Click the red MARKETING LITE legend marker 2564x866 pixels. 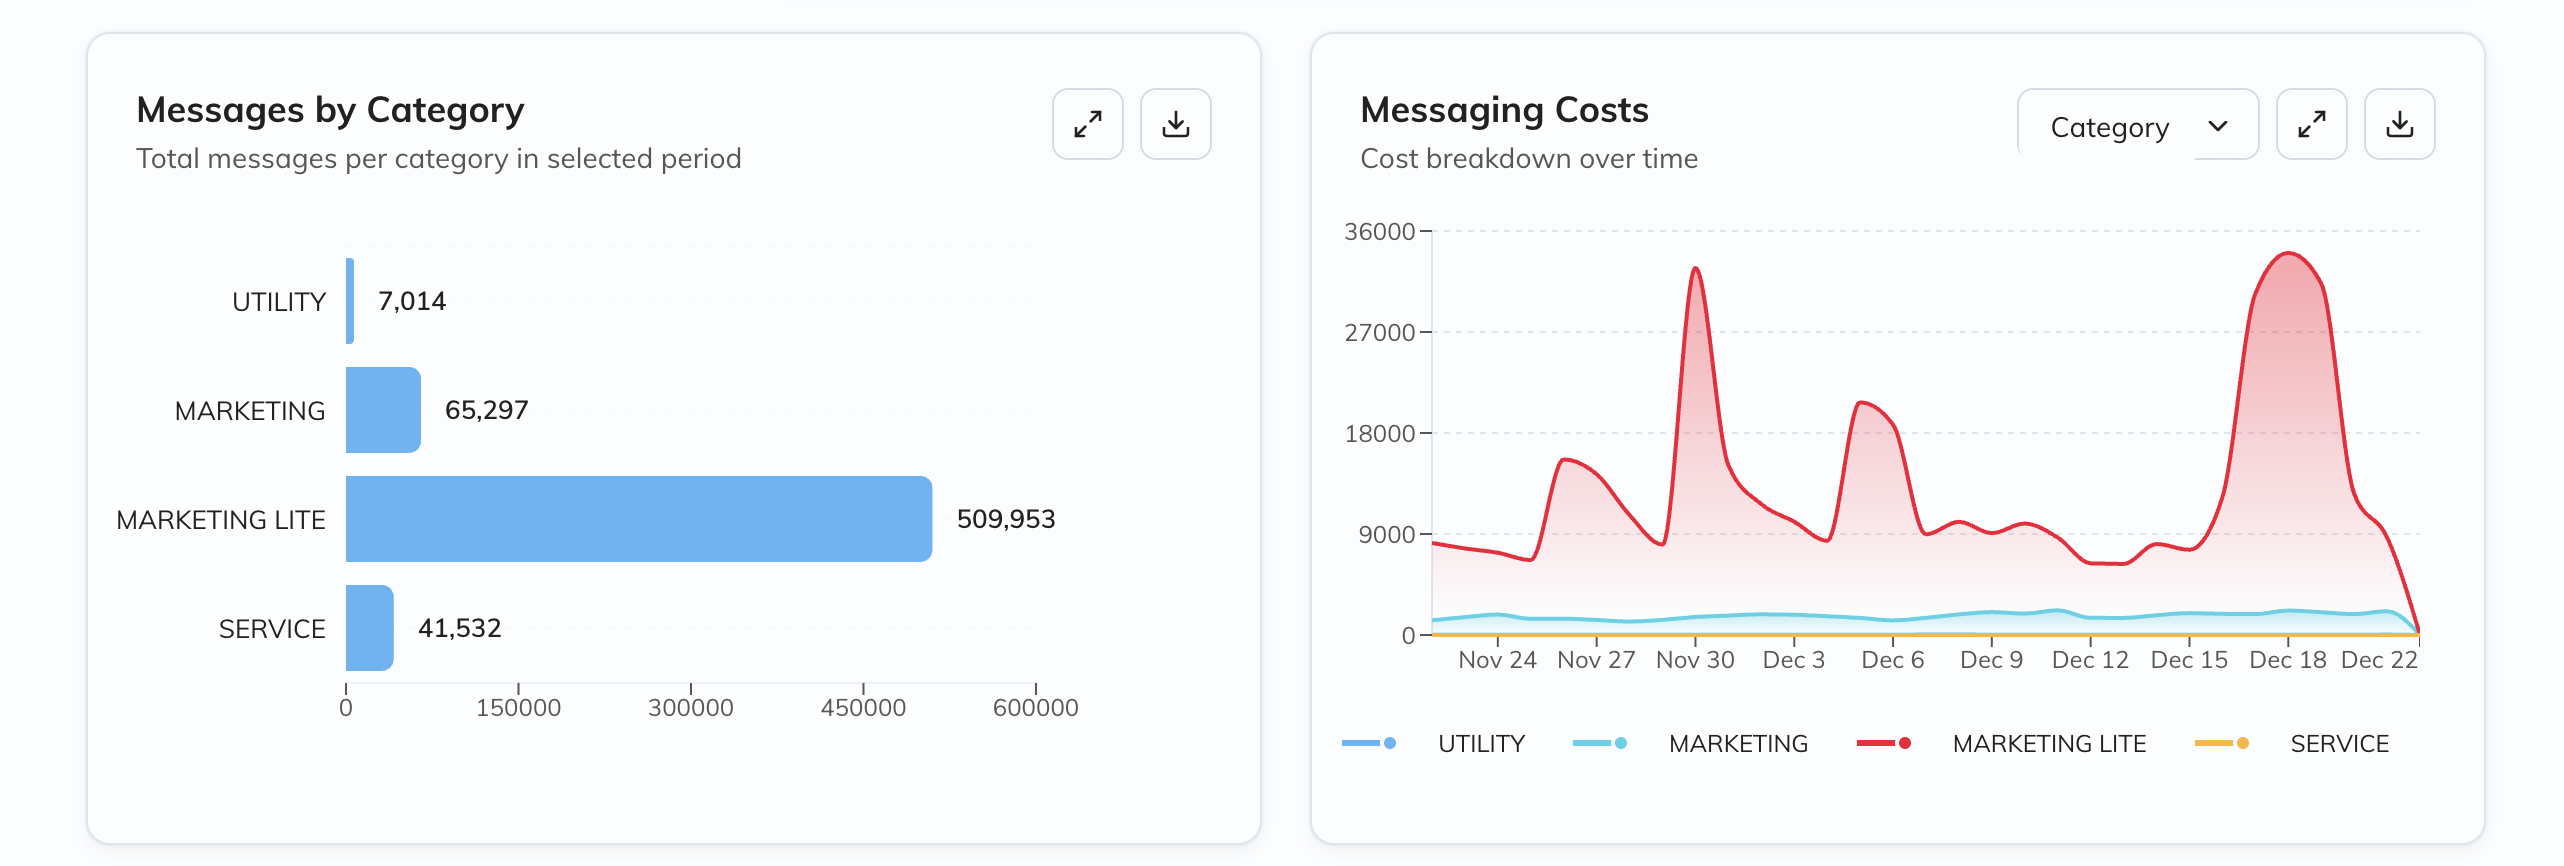1884,743
